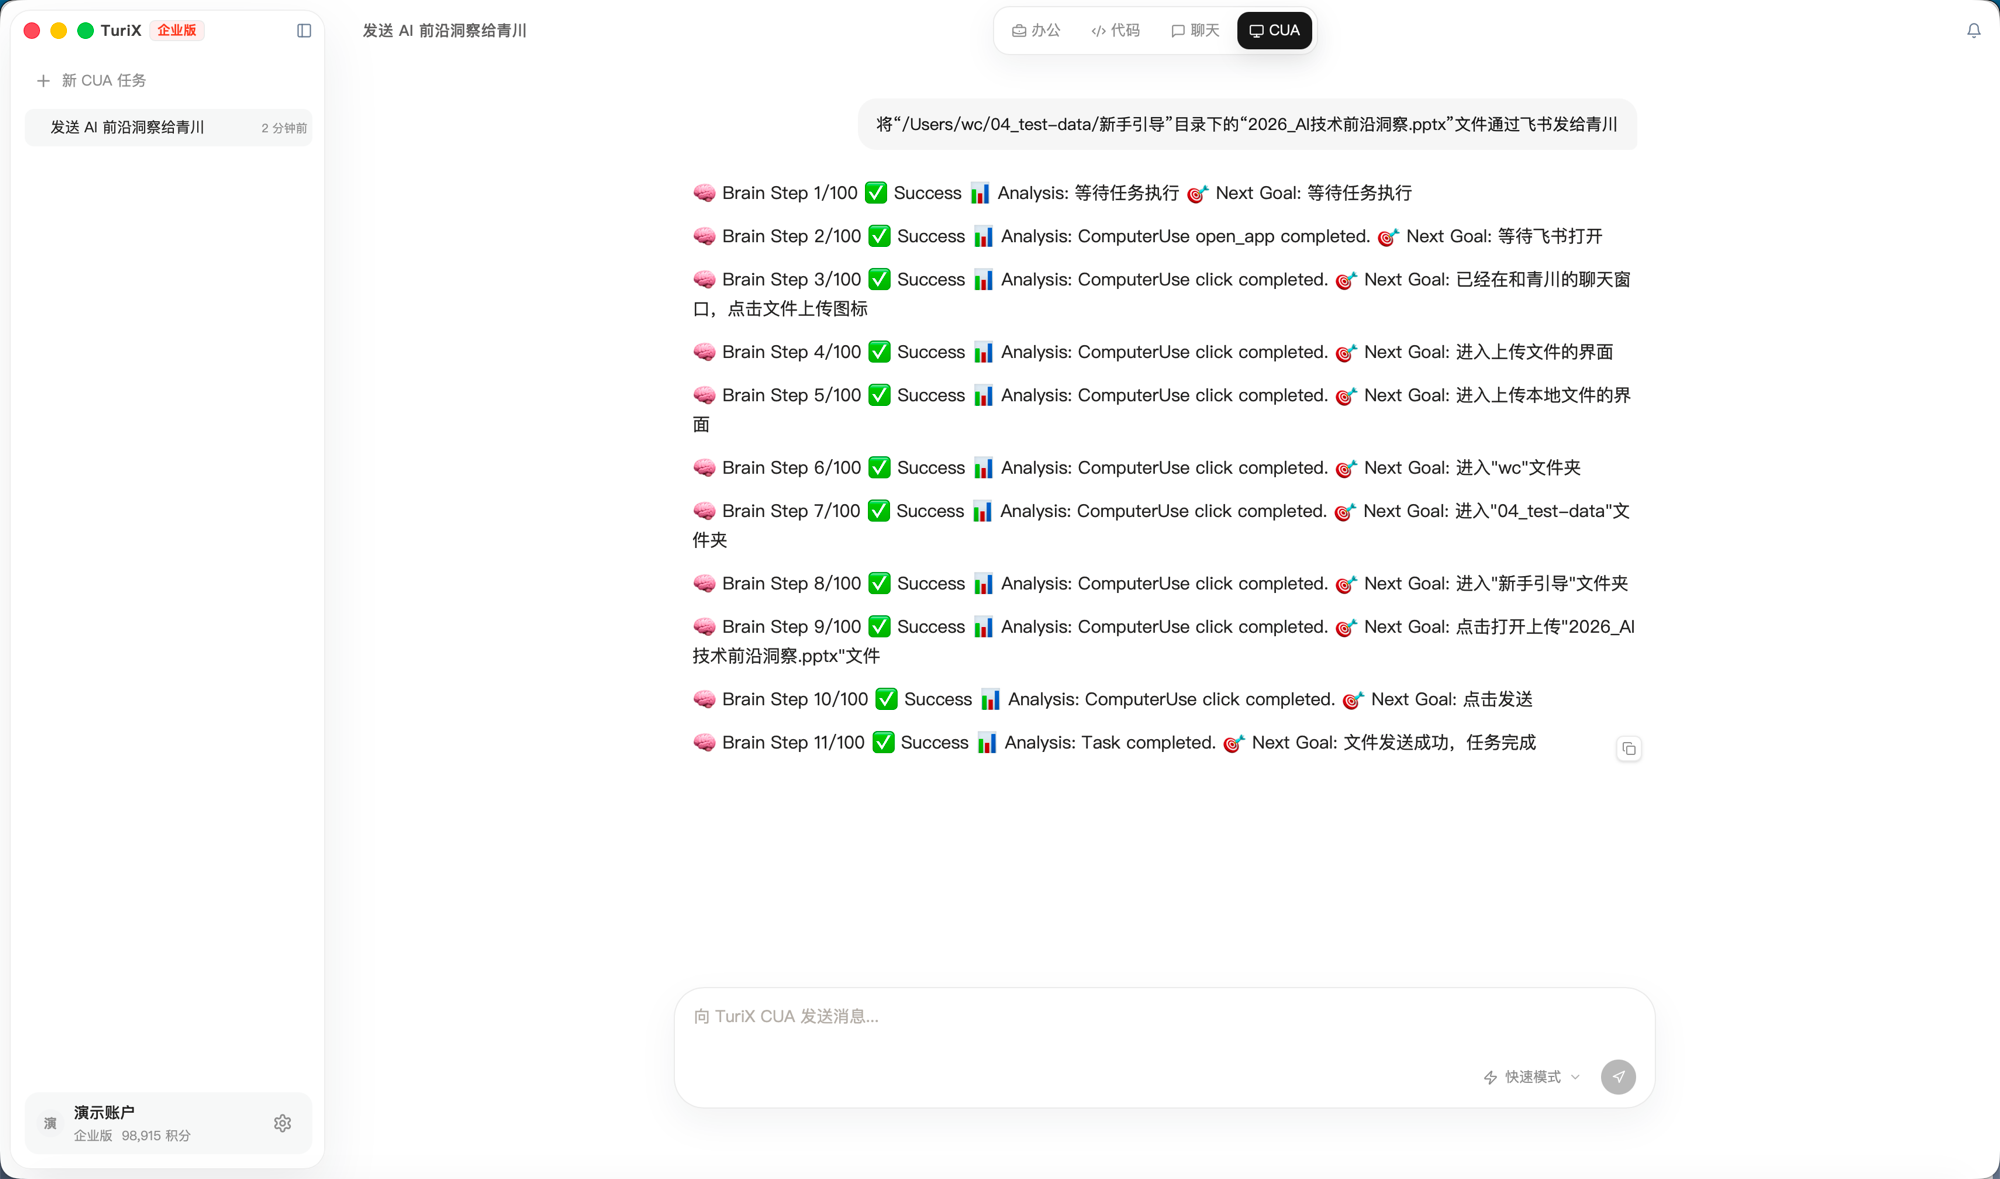Screen dimensions: 2000x1179
Task: Click the Brain Step 1/100 line
Action: [x=1052, y=193]
